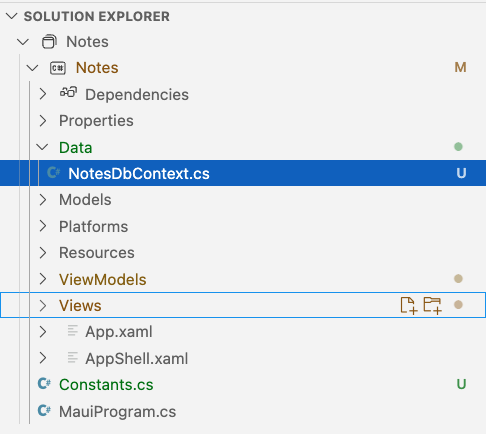Select the ViewModels folder label
This screenshot has height=434, width=486.
pos(103,279)
